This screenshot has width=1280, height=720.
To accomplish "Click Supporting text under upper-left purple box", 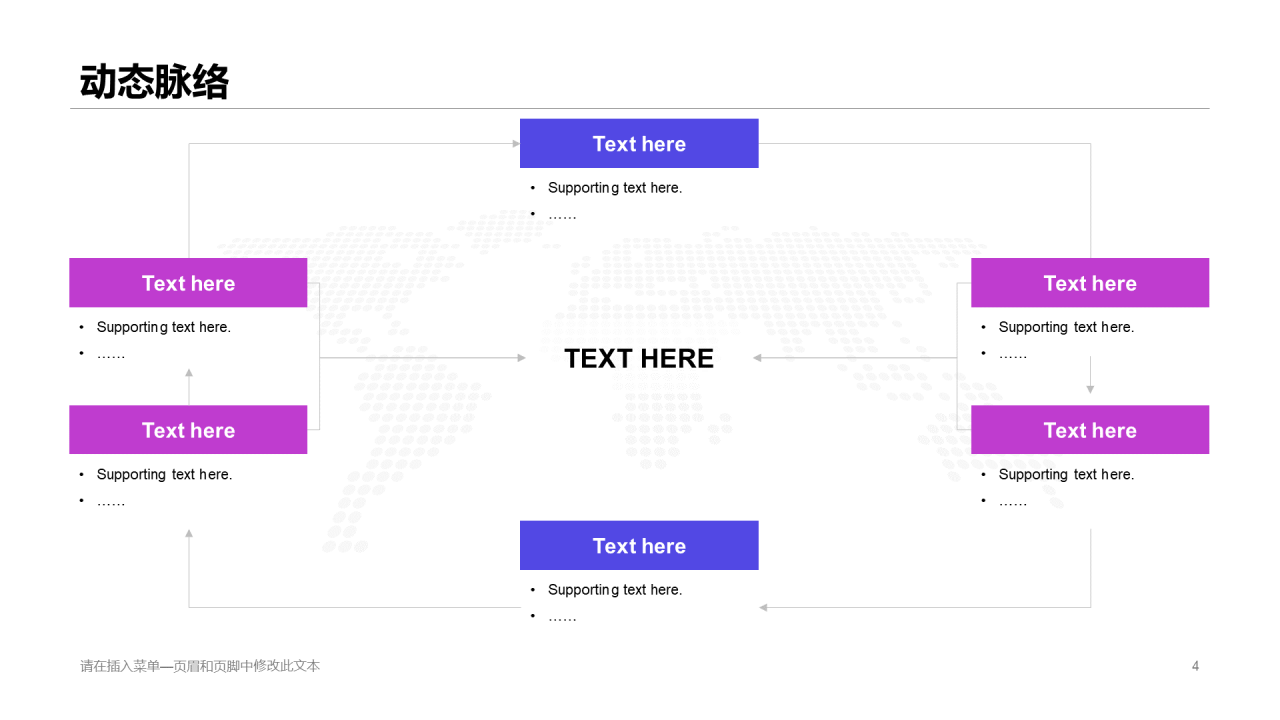I will point(164,327).
